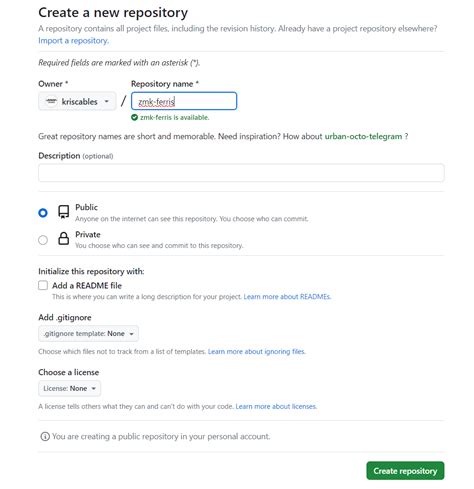This screenshot has height=489, width=474.
Task: Open Learn more about ignoring files link
Action: coord(256,352)
